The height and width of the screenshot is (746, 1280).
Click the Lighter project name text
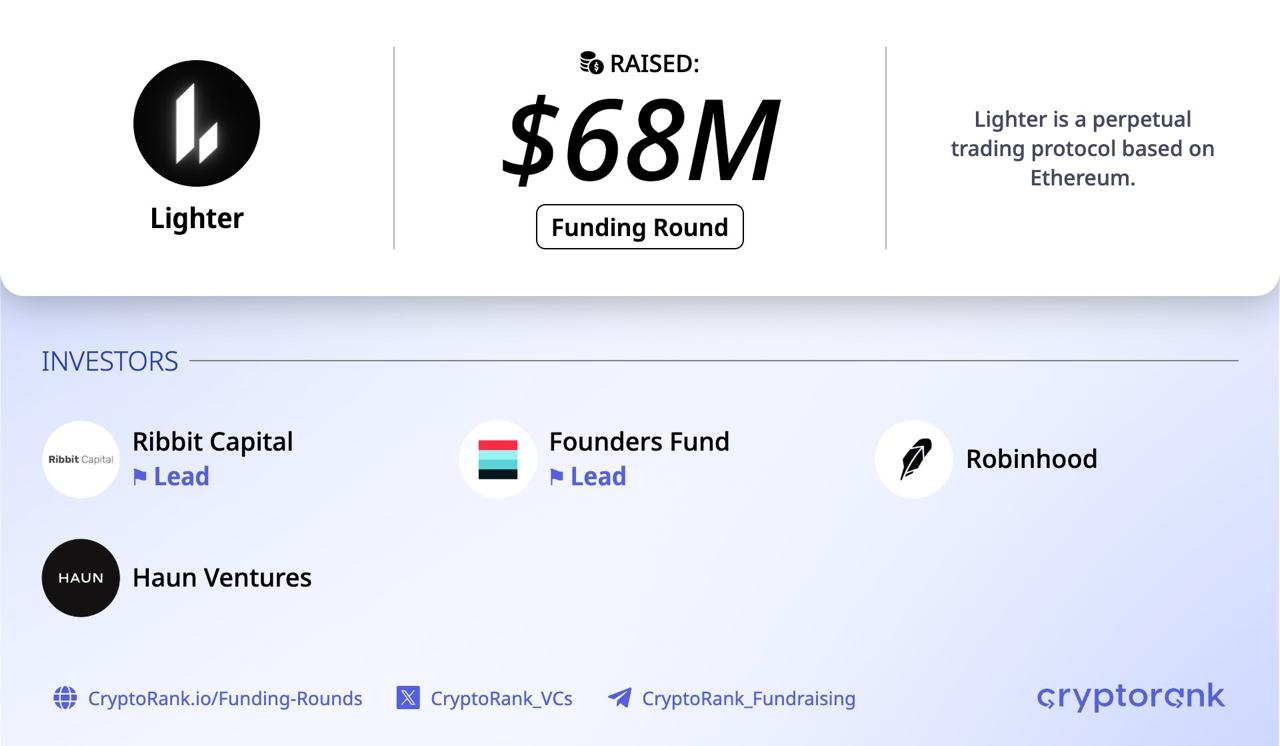pos(197,218)
